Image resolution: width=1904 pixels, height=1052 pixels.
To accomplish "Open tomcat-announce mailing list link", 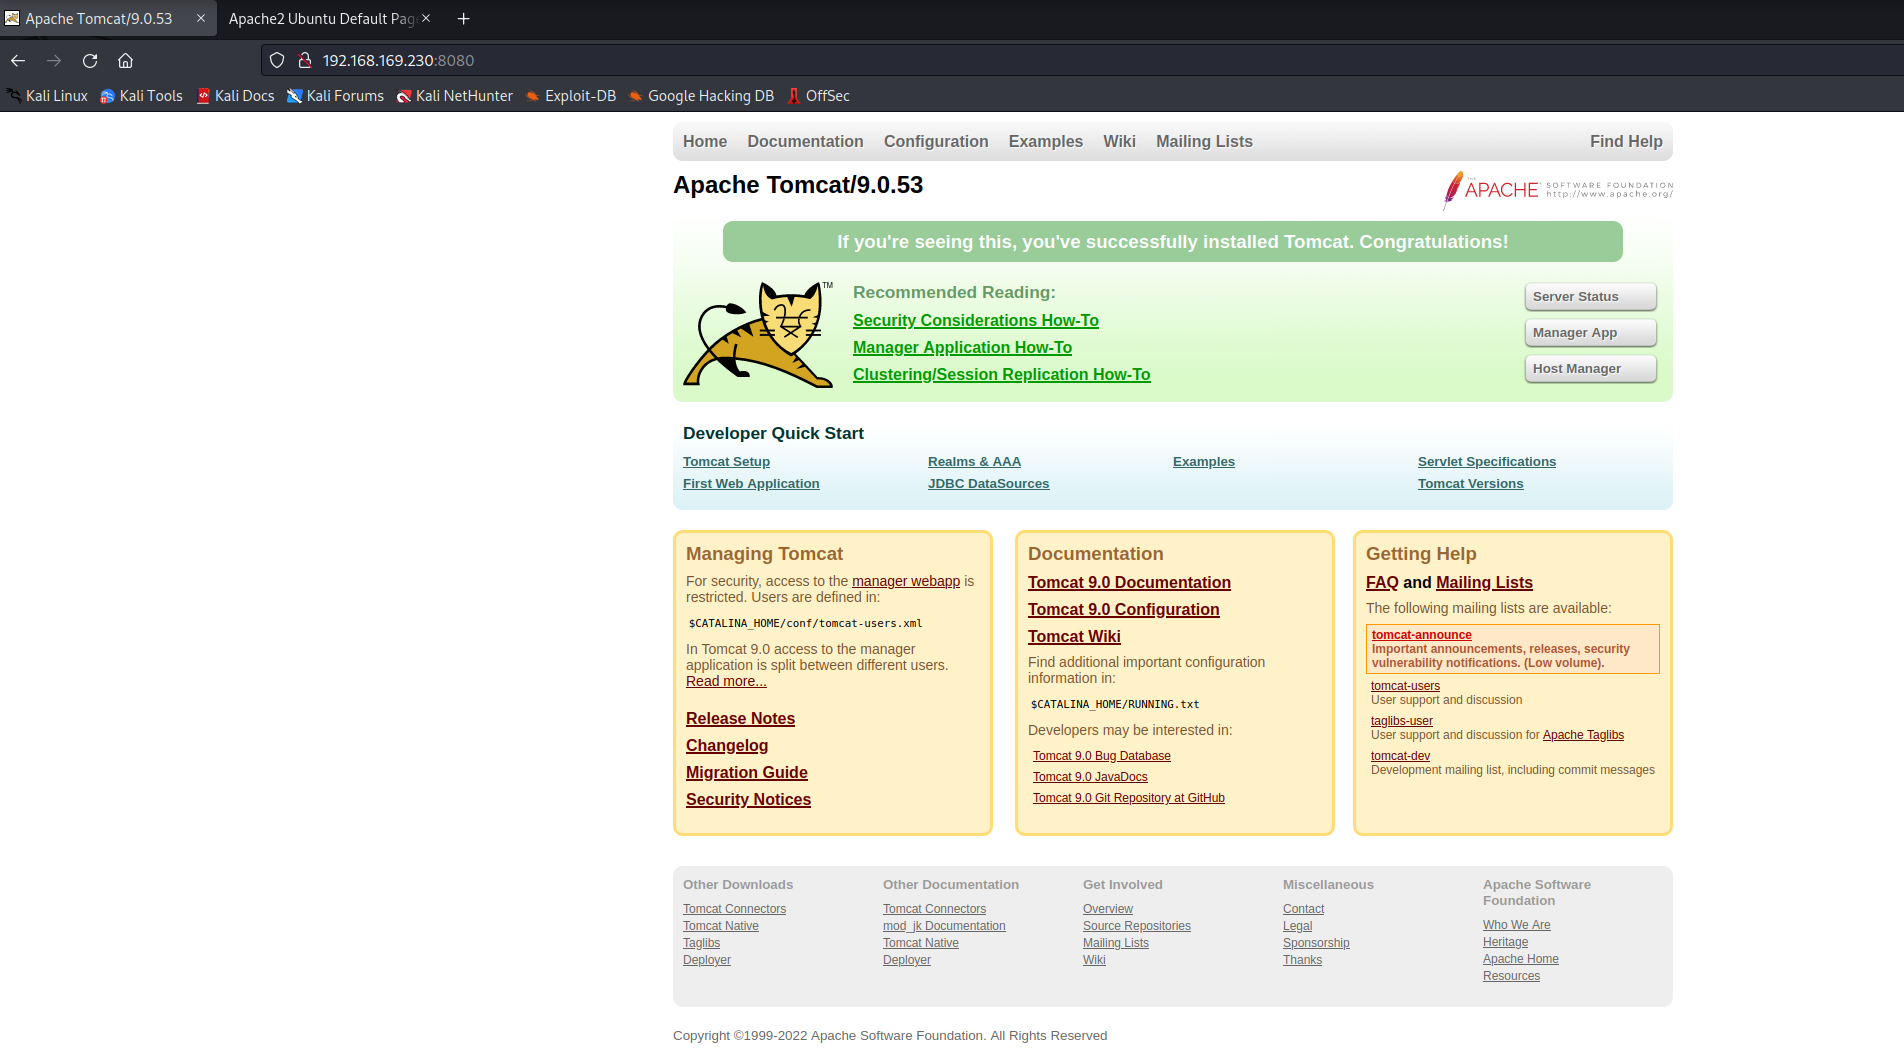I will (x=1421, y=635).
